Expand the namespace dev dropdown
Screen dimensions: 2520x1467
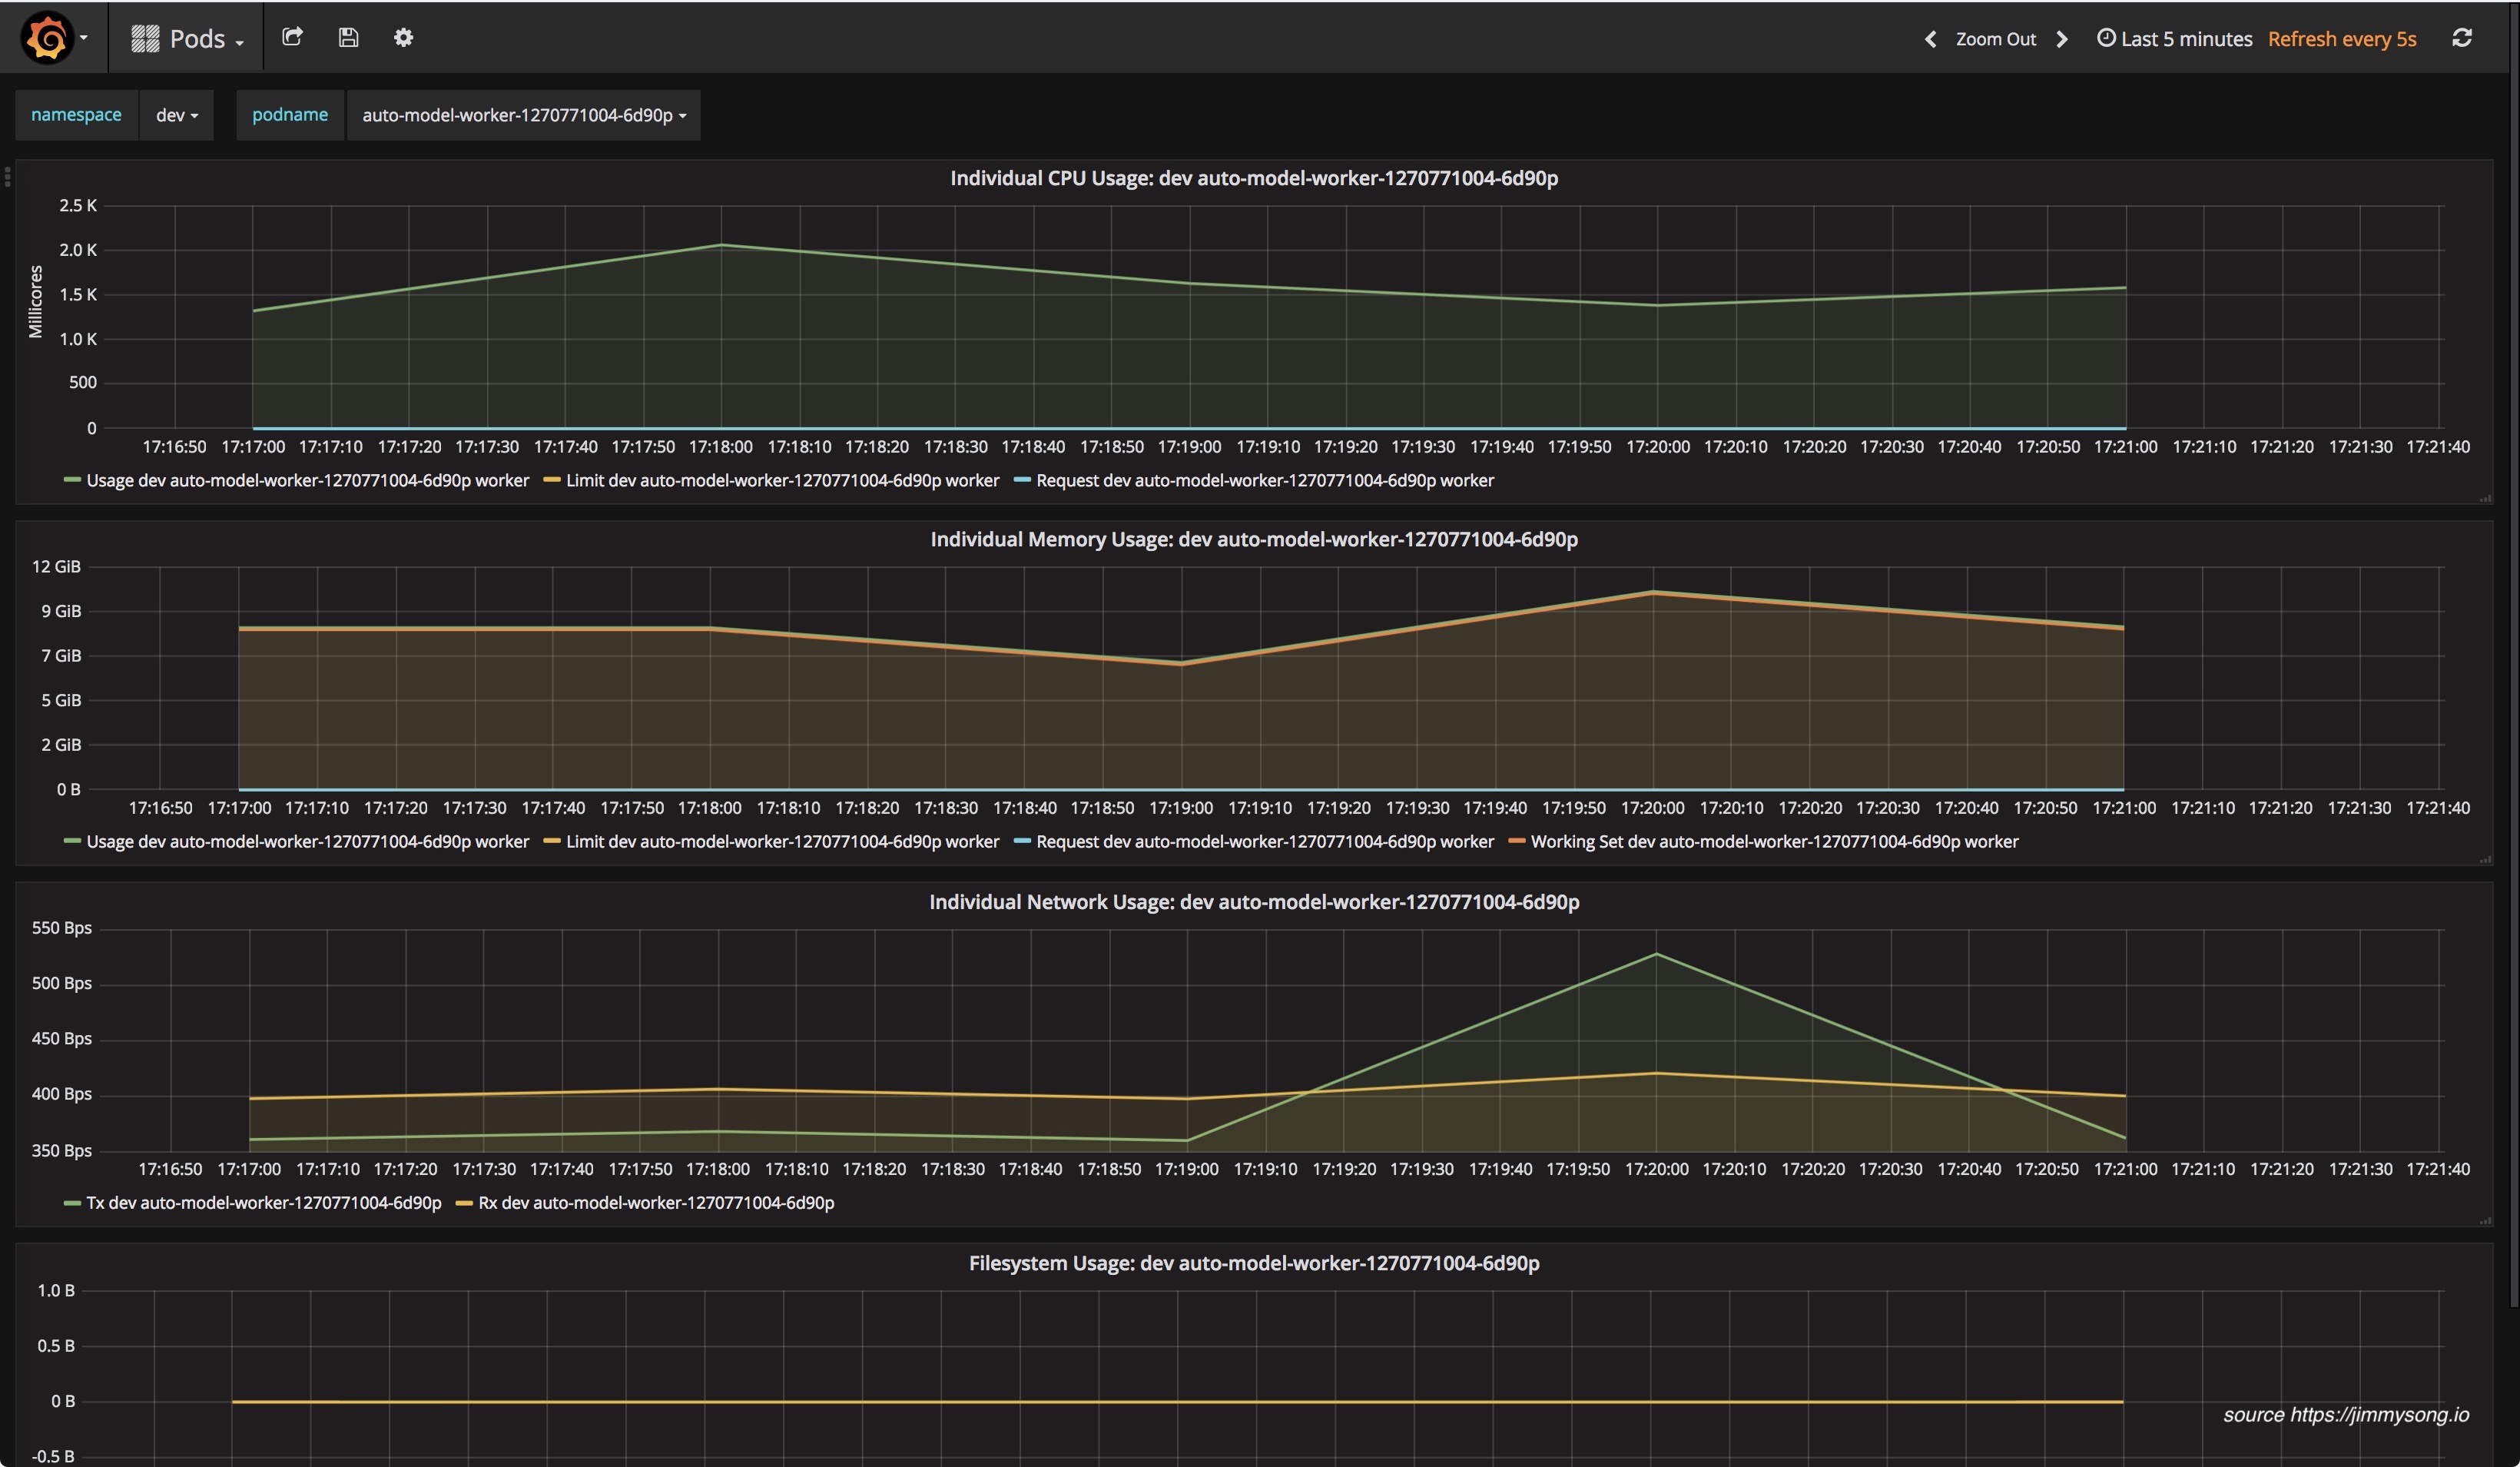tap(176, 115)
